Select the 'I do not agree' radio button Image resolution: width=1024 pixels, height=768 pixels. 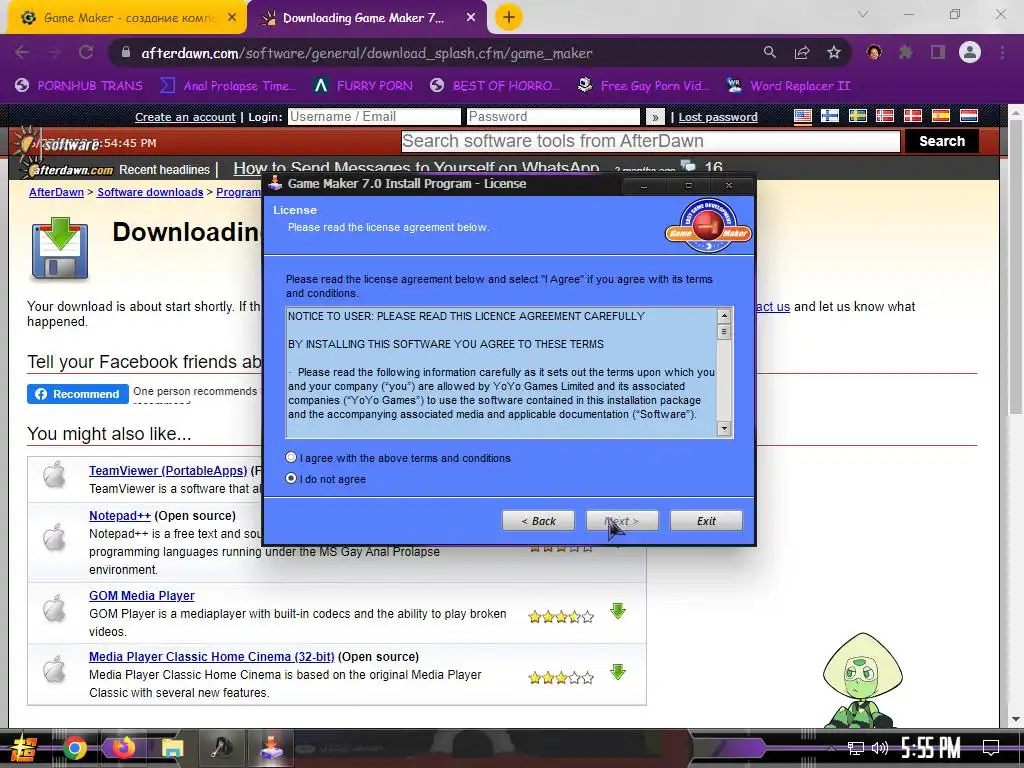click(291, 478)
